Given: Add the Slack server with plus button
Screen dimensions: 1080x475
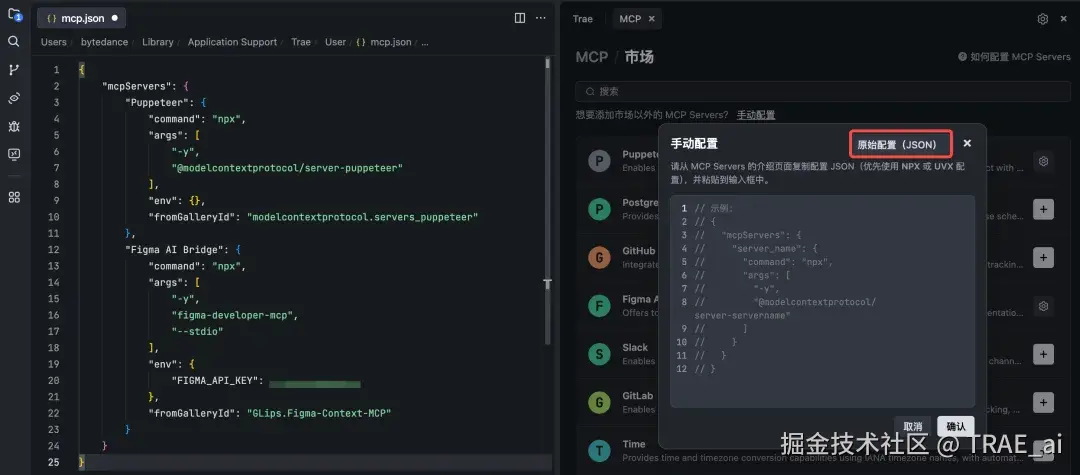Looking at the screenshot, I should [1043, 354].
